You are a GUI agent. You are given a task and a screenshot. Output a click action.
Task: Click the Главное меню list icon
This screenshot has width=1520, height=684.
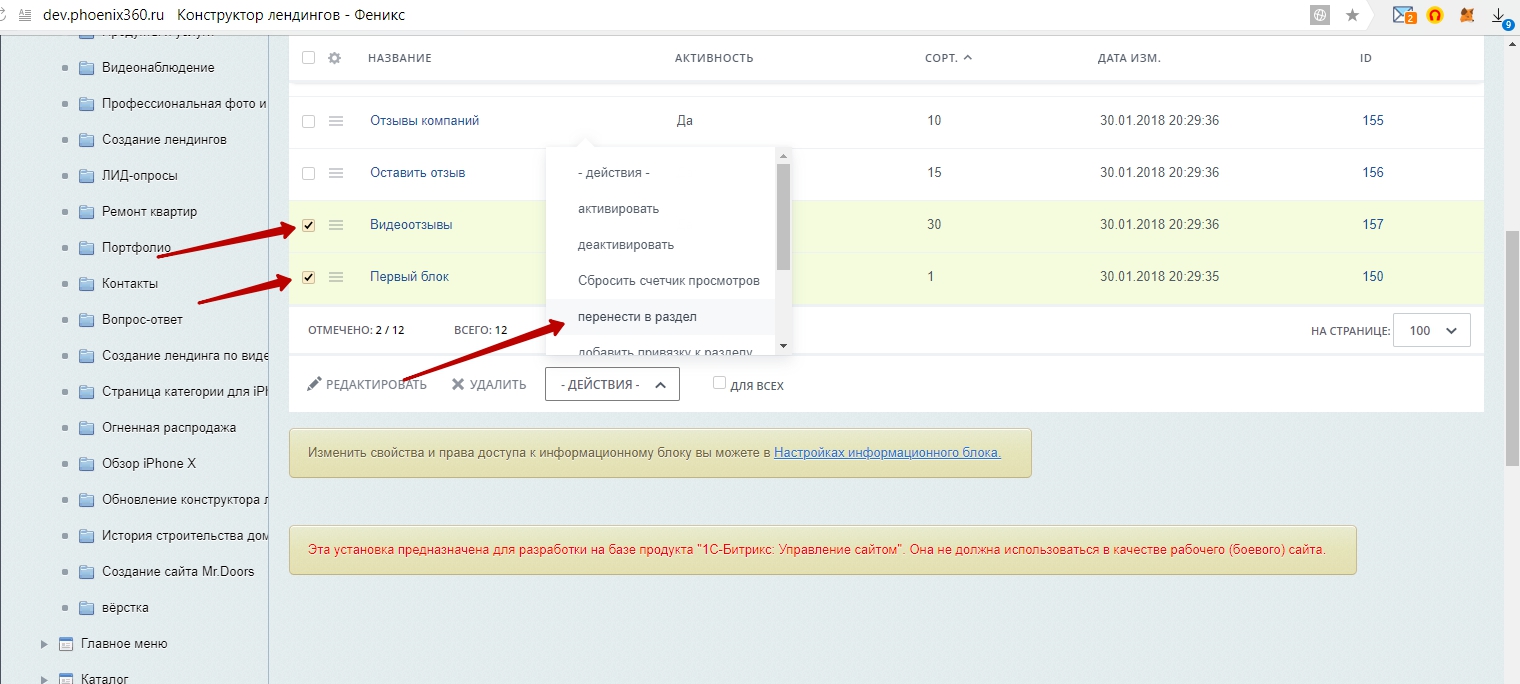[x=66, y=644]
